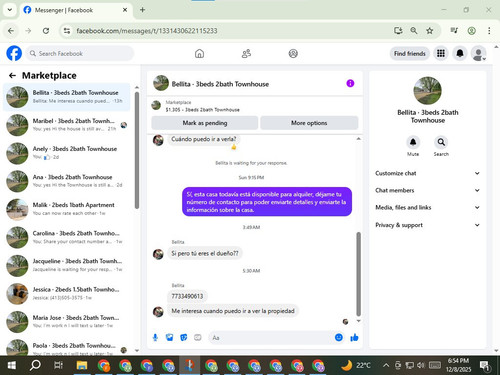Click the Chrome address bar URL

[147, 31]
